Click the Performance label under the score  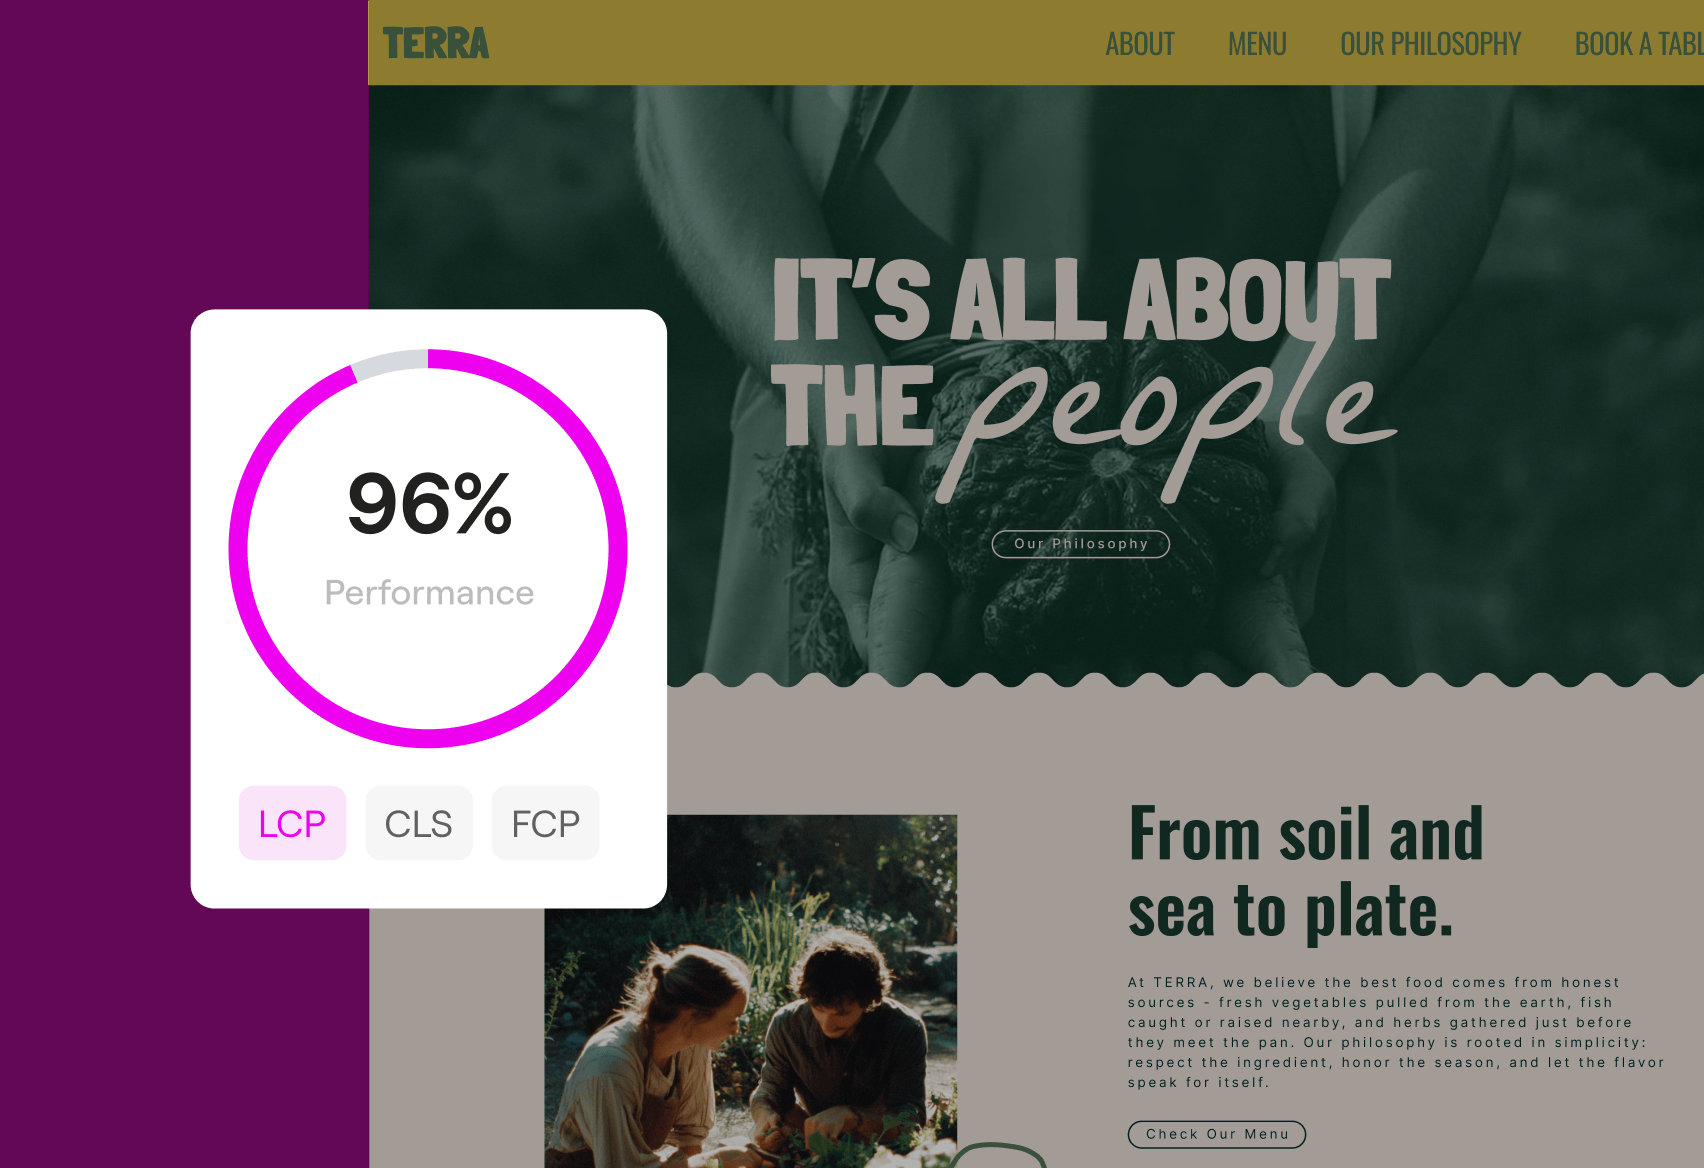(x=429, y=593)
